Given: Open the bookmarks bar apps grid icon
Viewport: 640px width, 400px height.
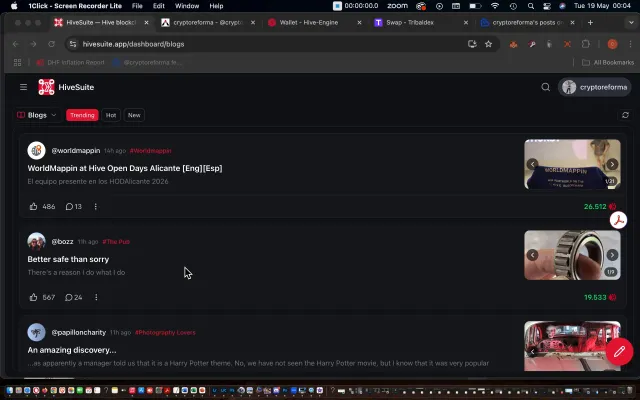Looking at the screenshot, I should [x=18, y=62].
